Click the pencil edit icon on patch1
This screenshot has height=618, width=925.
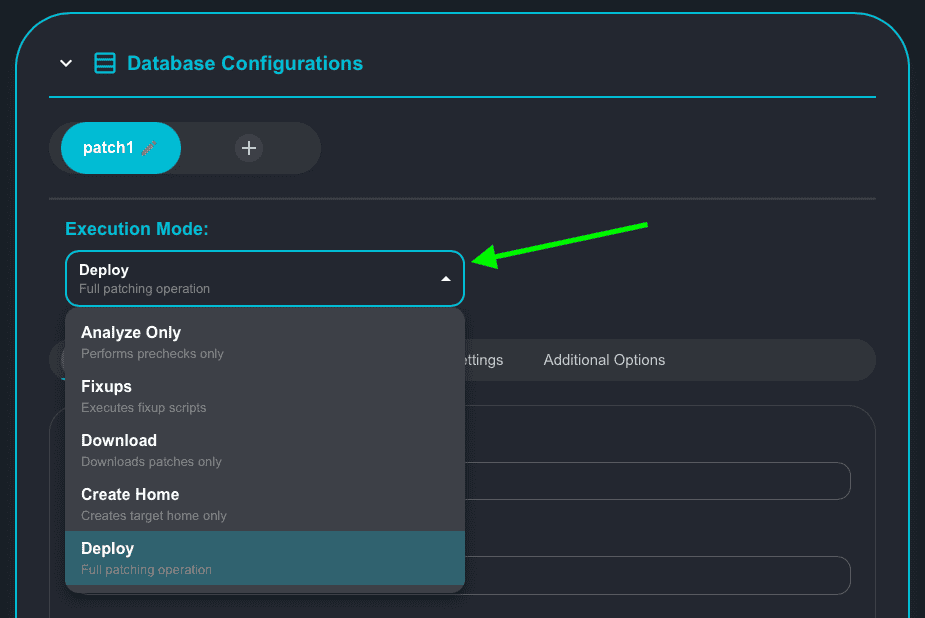[x=148, y=148]
